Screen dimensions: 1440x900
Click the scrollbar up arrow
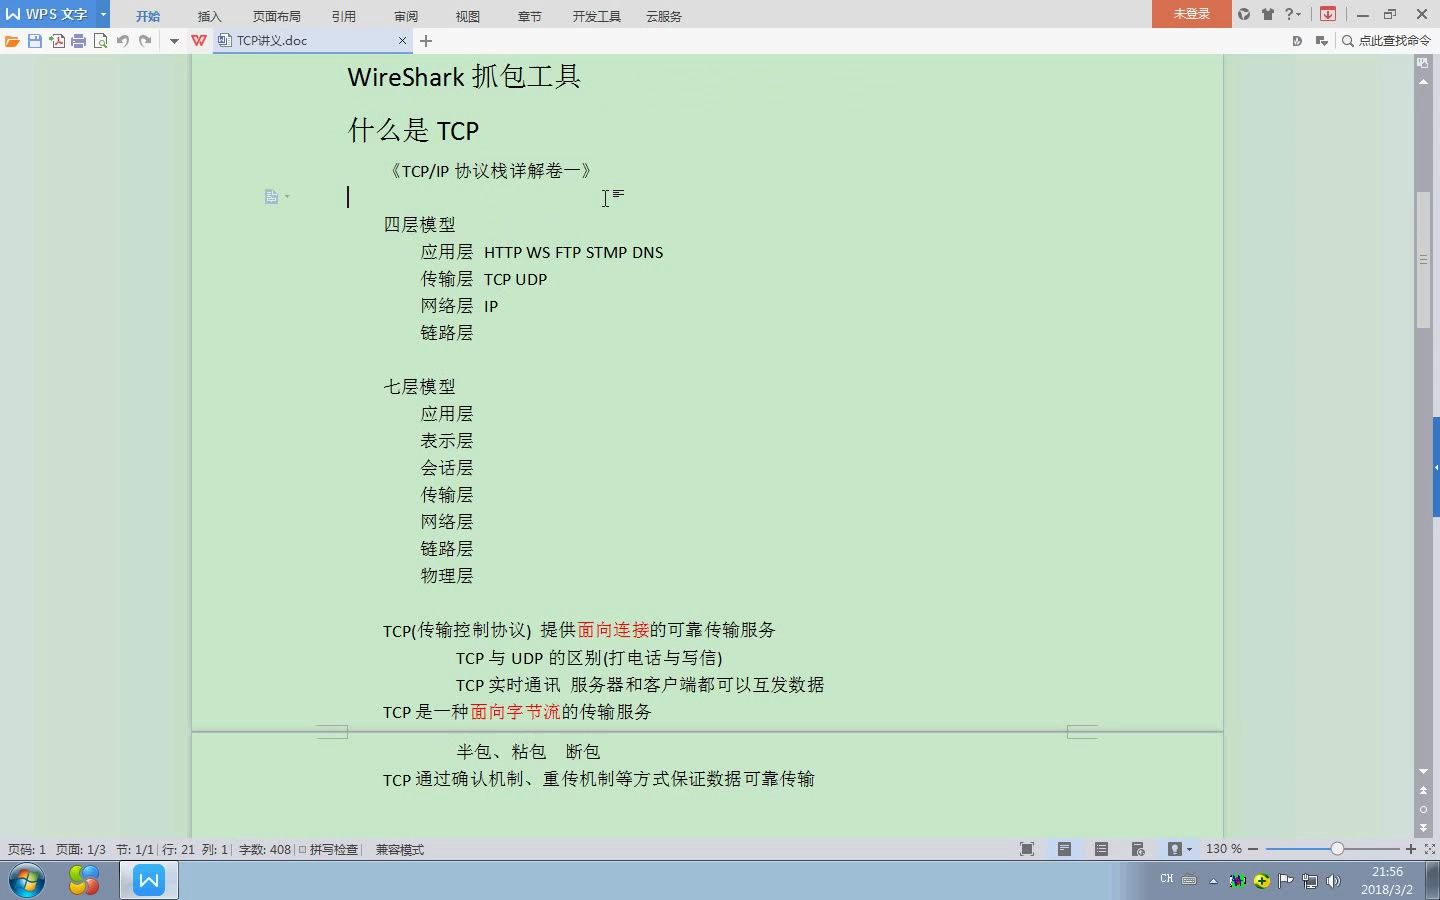(1423, 81)
